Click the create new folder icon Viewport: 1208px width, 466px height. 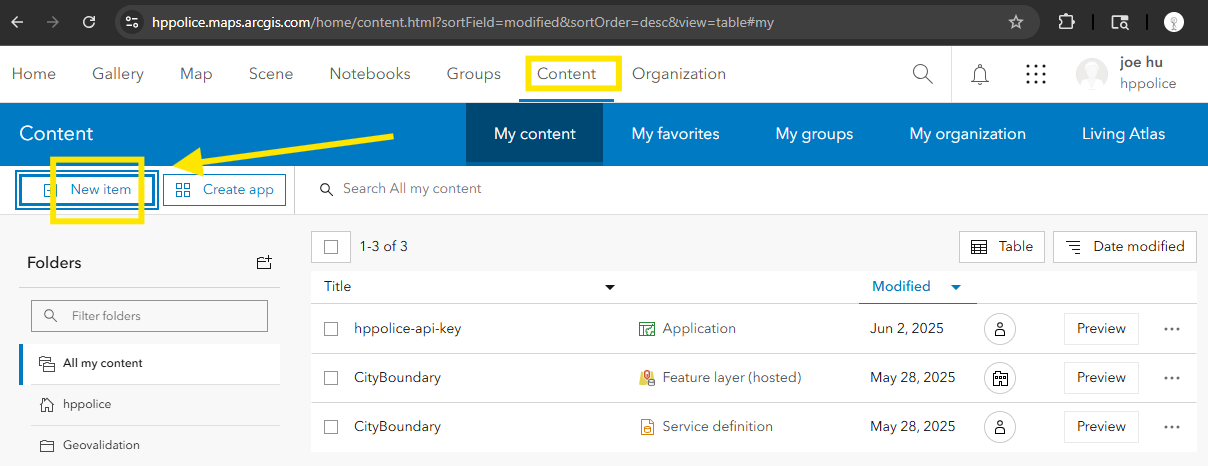264,263
